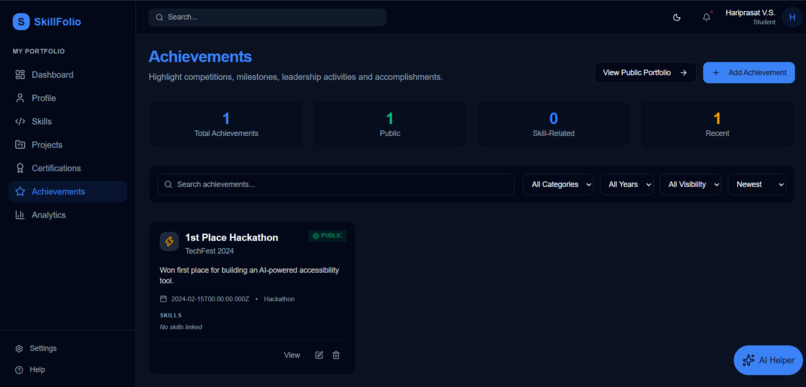Click the Hariprasat V.S. user name
Screen dimensions: 806x387
tap(750, 13)
